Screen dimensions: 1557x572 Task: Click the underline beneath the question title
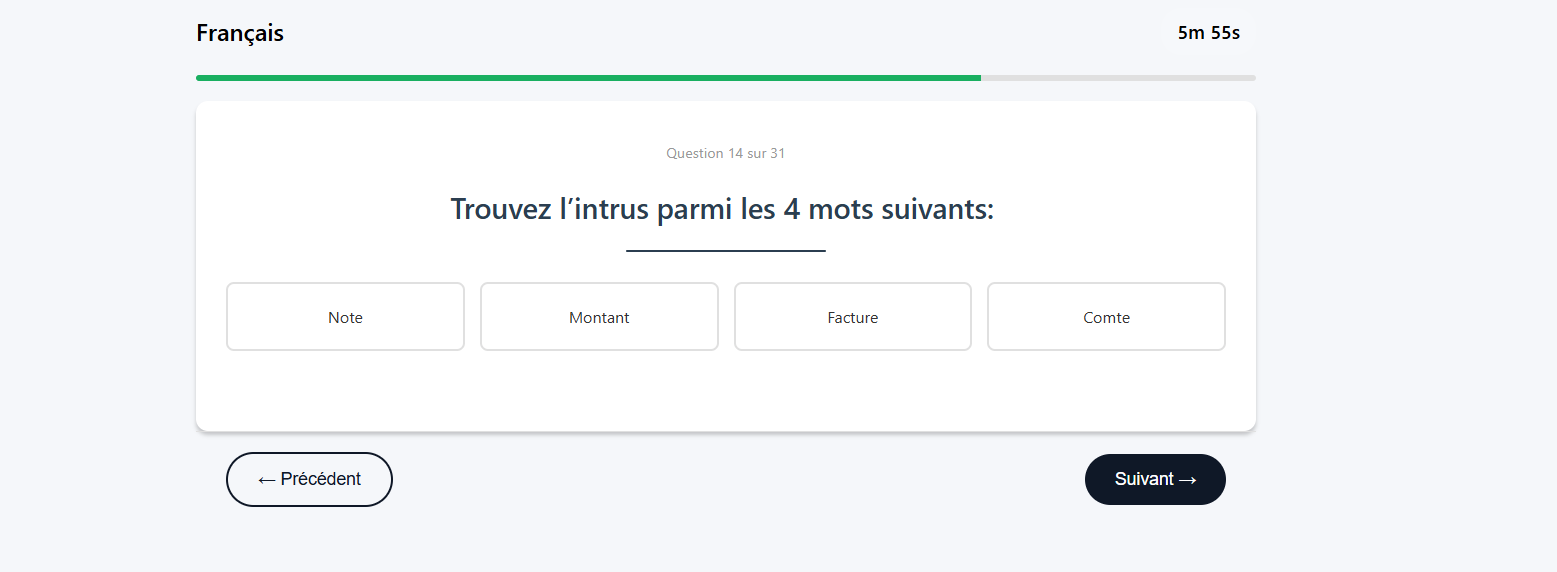click(726, 251)
